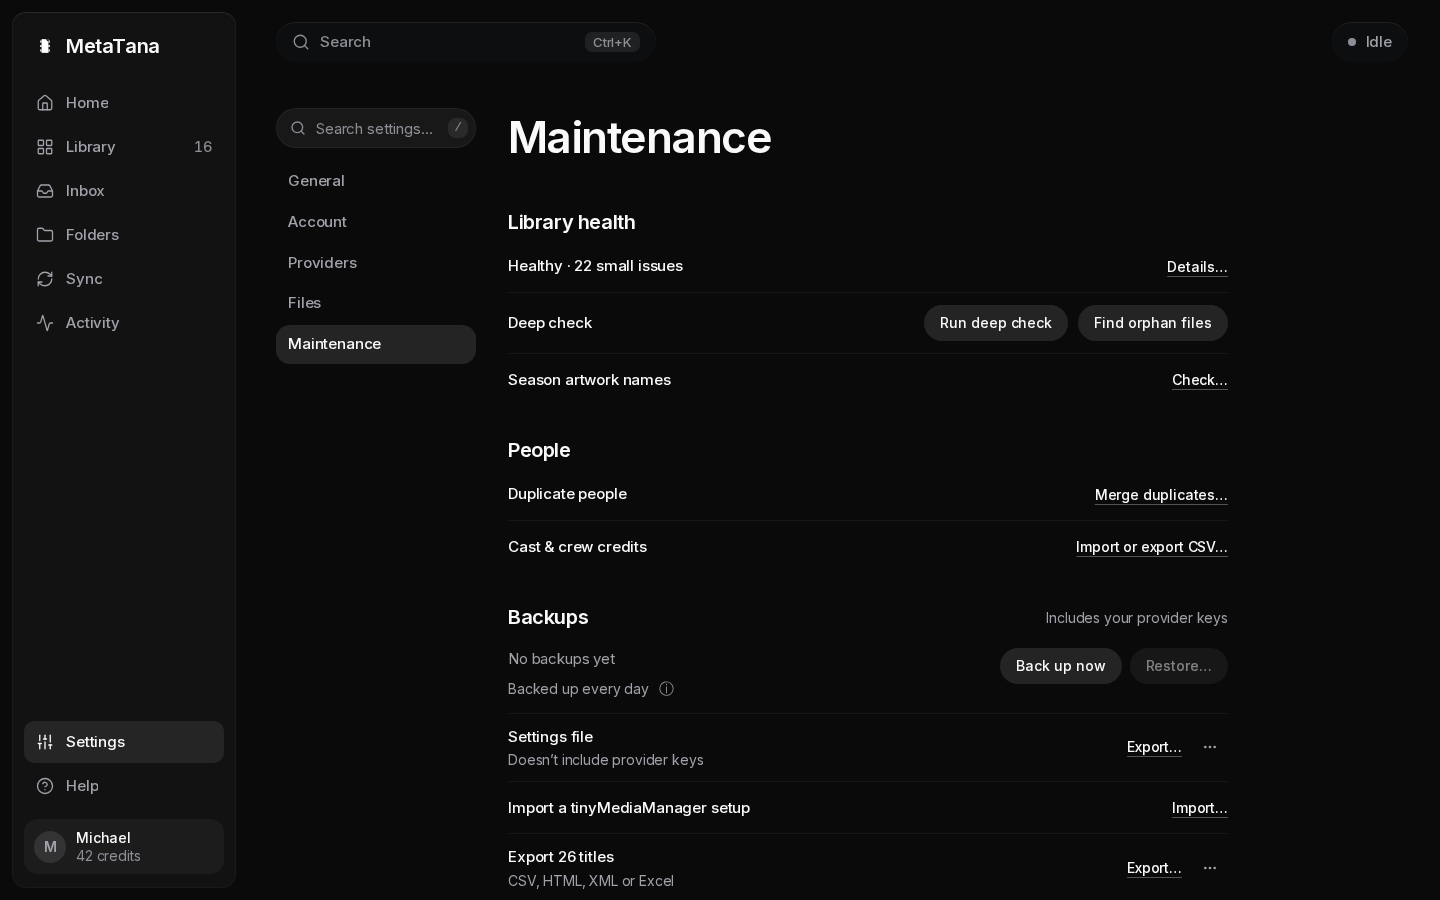This screenshot has height=900, width=1440.
Task: Select the Account settings tab
Action: 376,222
